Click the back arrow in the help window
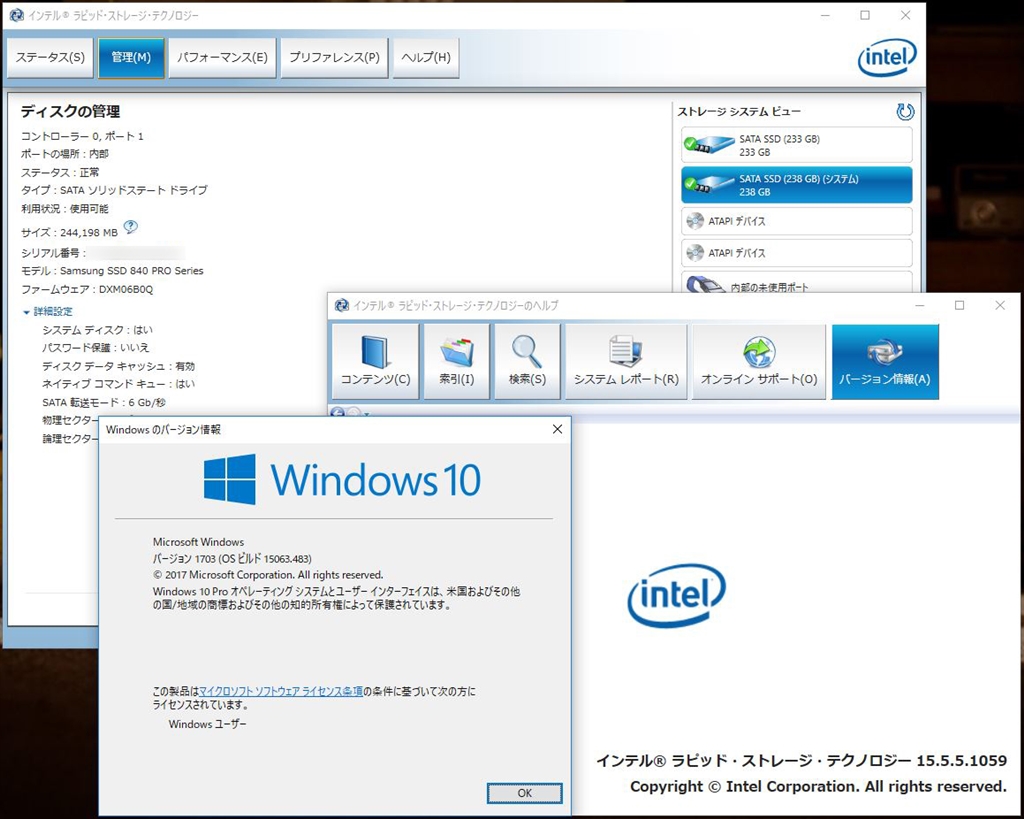The image size is (1024, 819). click(x=338, y=413)
